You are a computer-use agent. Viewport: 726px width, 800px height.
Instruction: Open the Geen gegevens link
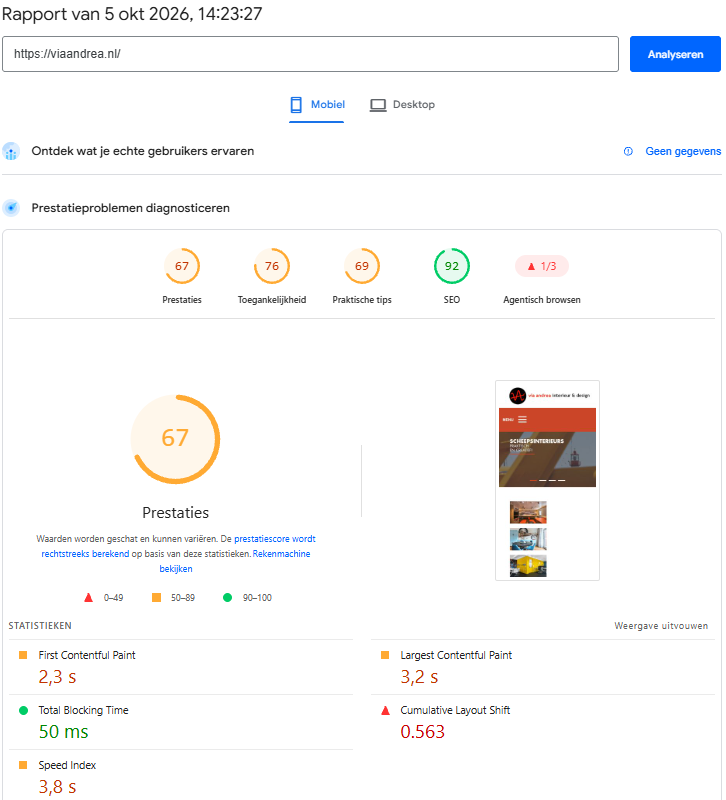pos(683,151)
